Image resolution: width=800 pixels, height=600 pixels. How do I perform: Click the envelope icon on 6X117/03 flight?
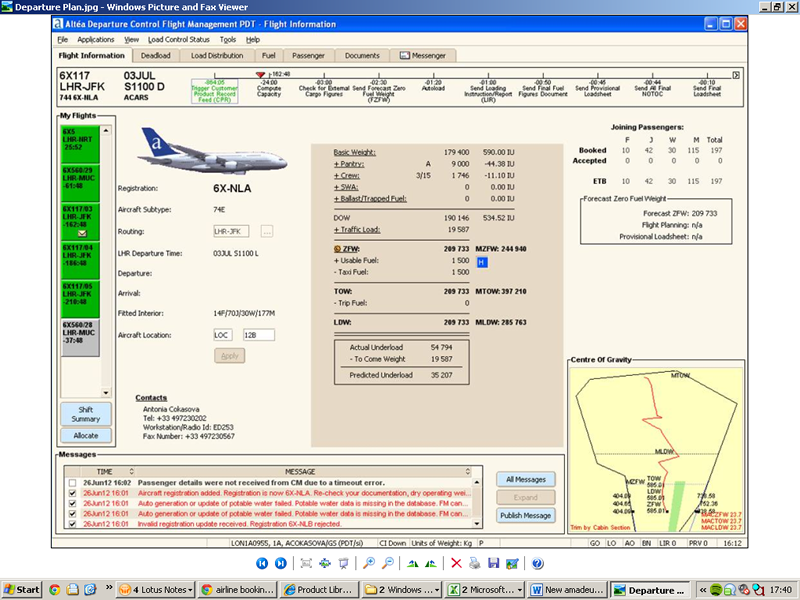click(x=82, y=234)
